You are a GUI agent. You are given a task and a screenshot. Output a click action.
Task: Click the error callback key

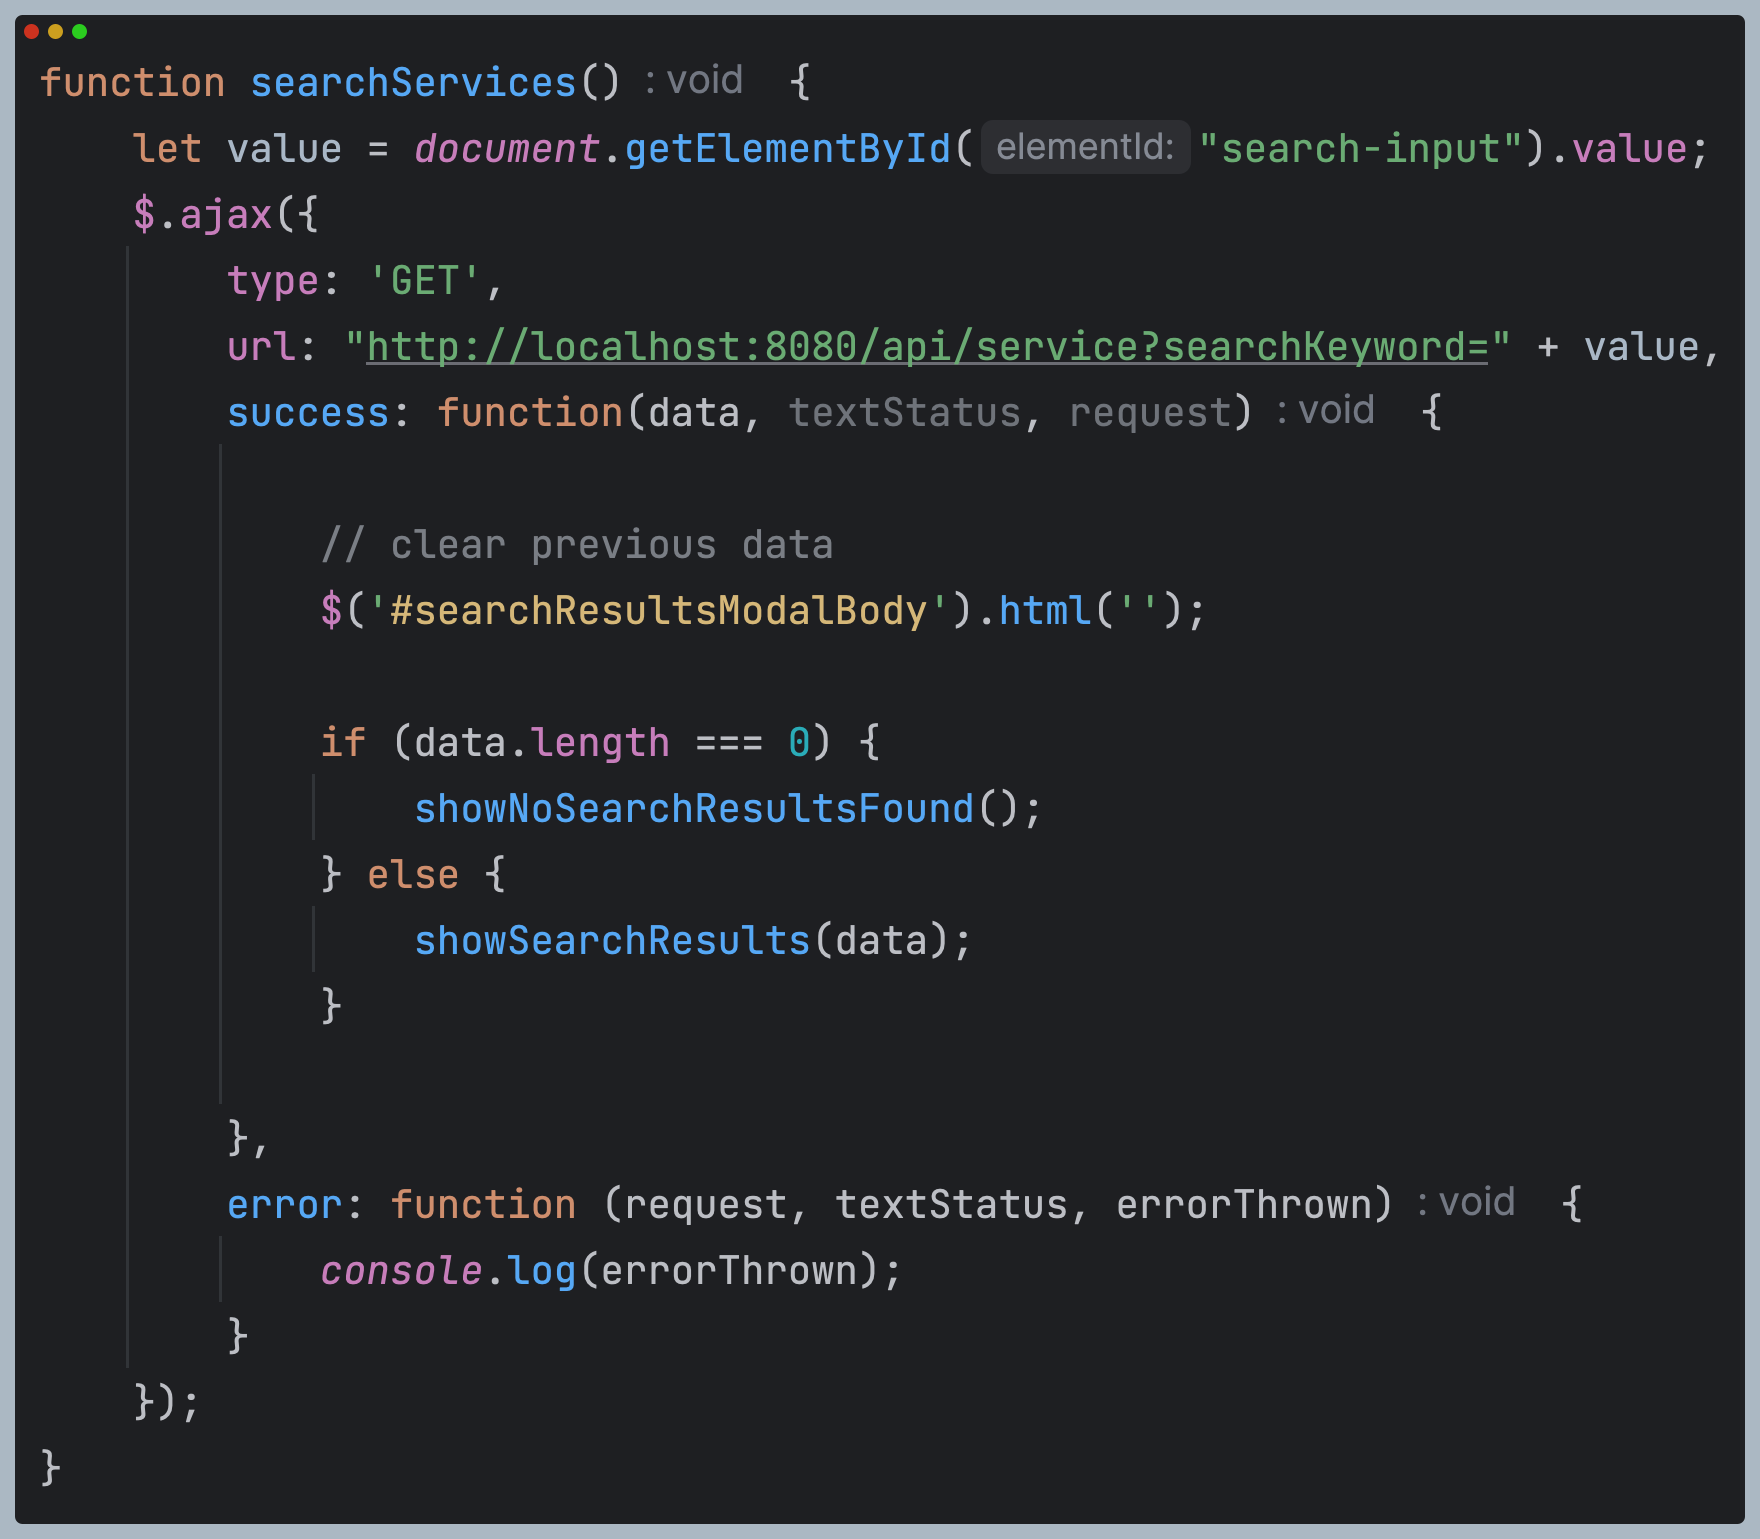click(x=285, y=1205)
